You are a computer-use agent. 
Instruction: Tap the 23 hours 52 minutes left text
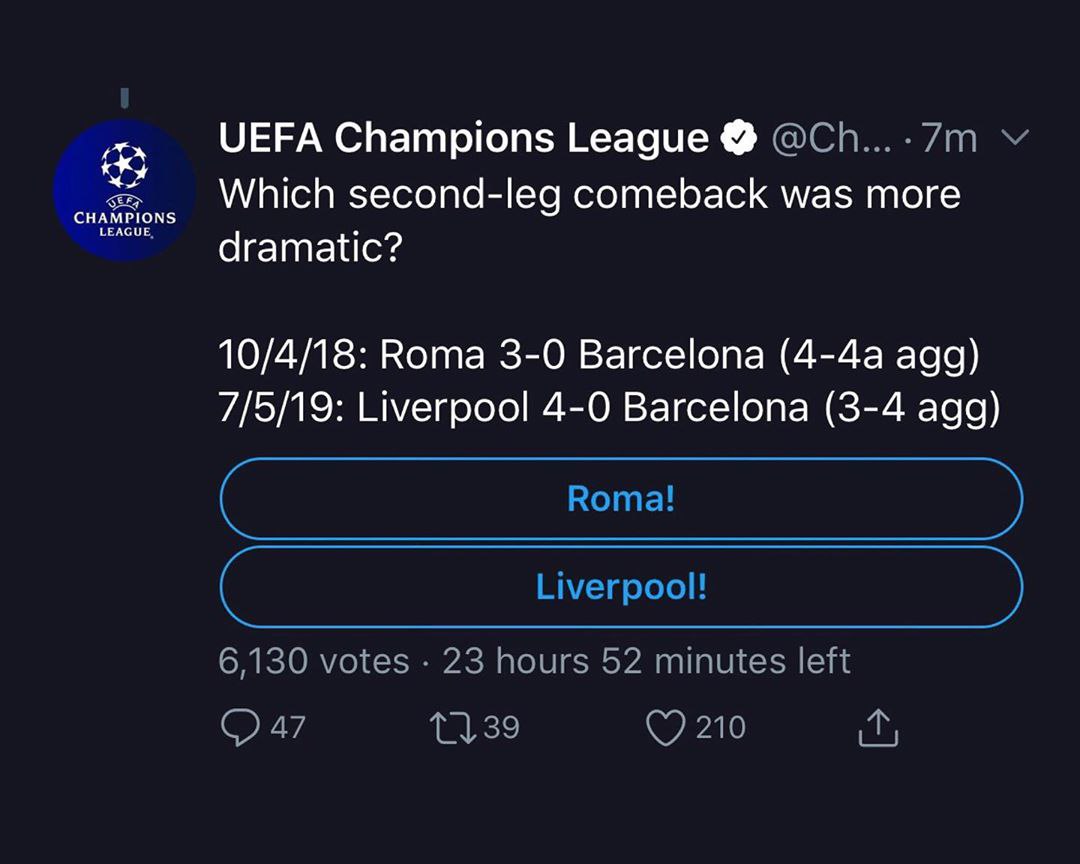(647, 661)
